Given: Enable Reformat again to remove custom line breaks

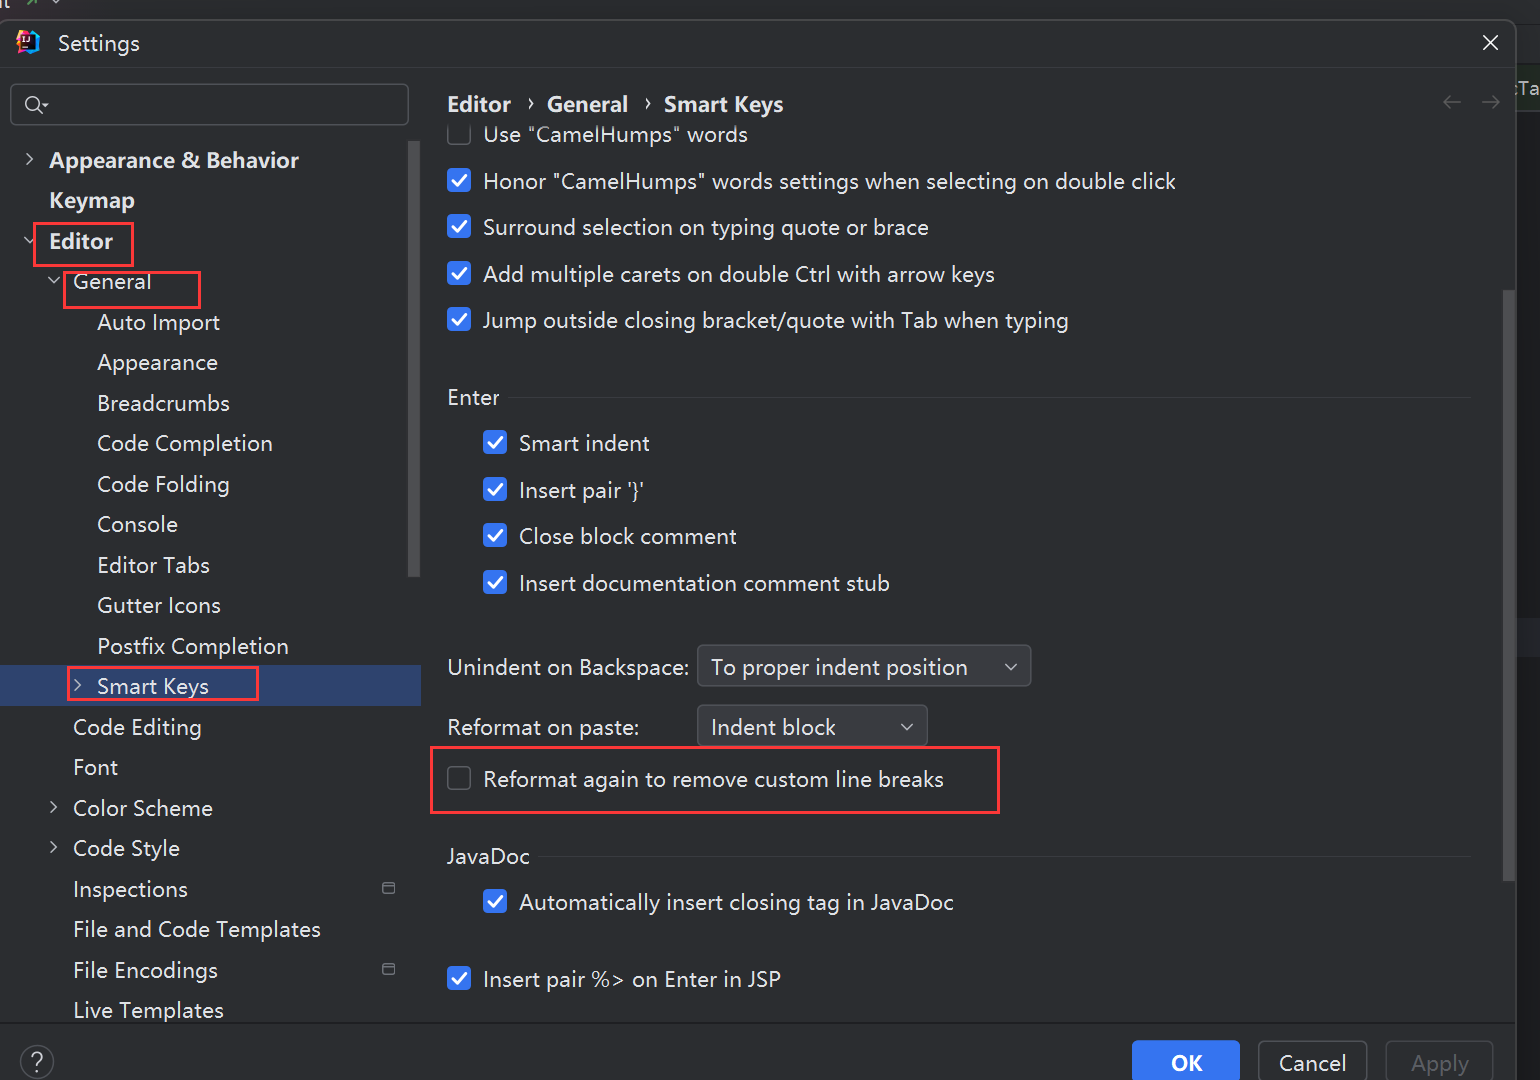Looking at the screenshot, I should coord(459,779).
